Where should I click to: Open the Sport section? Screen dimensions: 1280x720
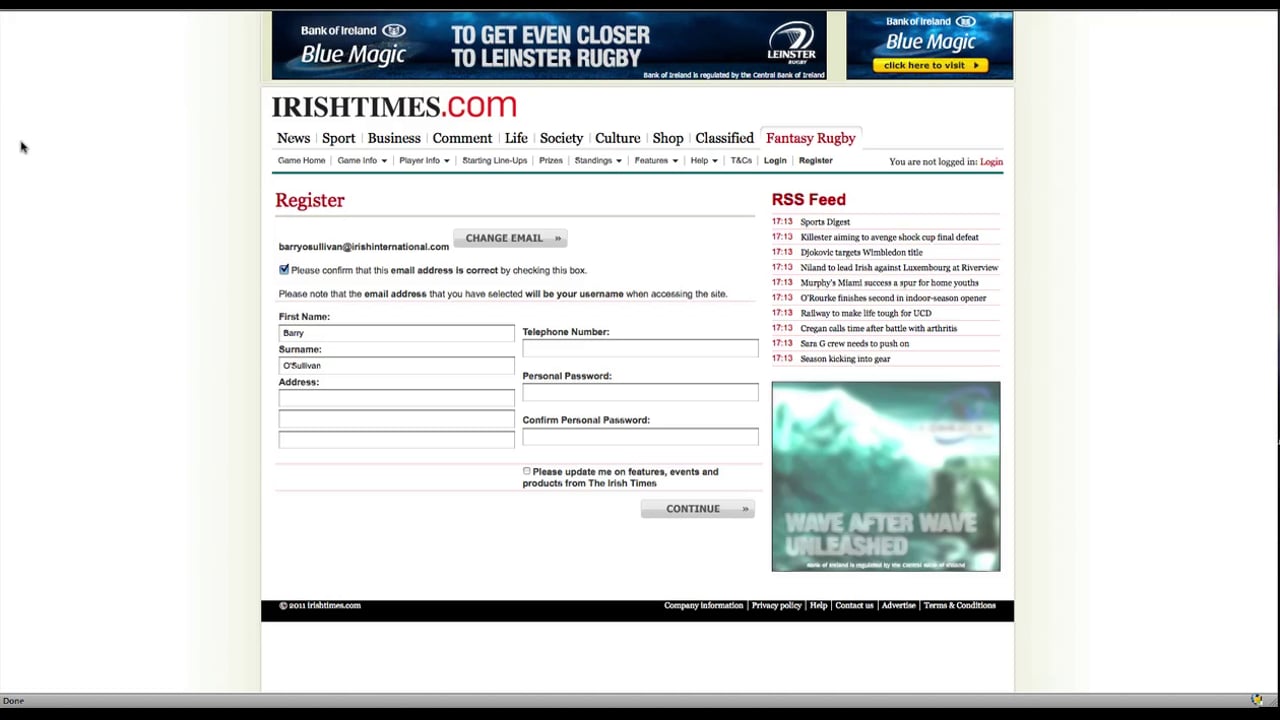(338, 138)
